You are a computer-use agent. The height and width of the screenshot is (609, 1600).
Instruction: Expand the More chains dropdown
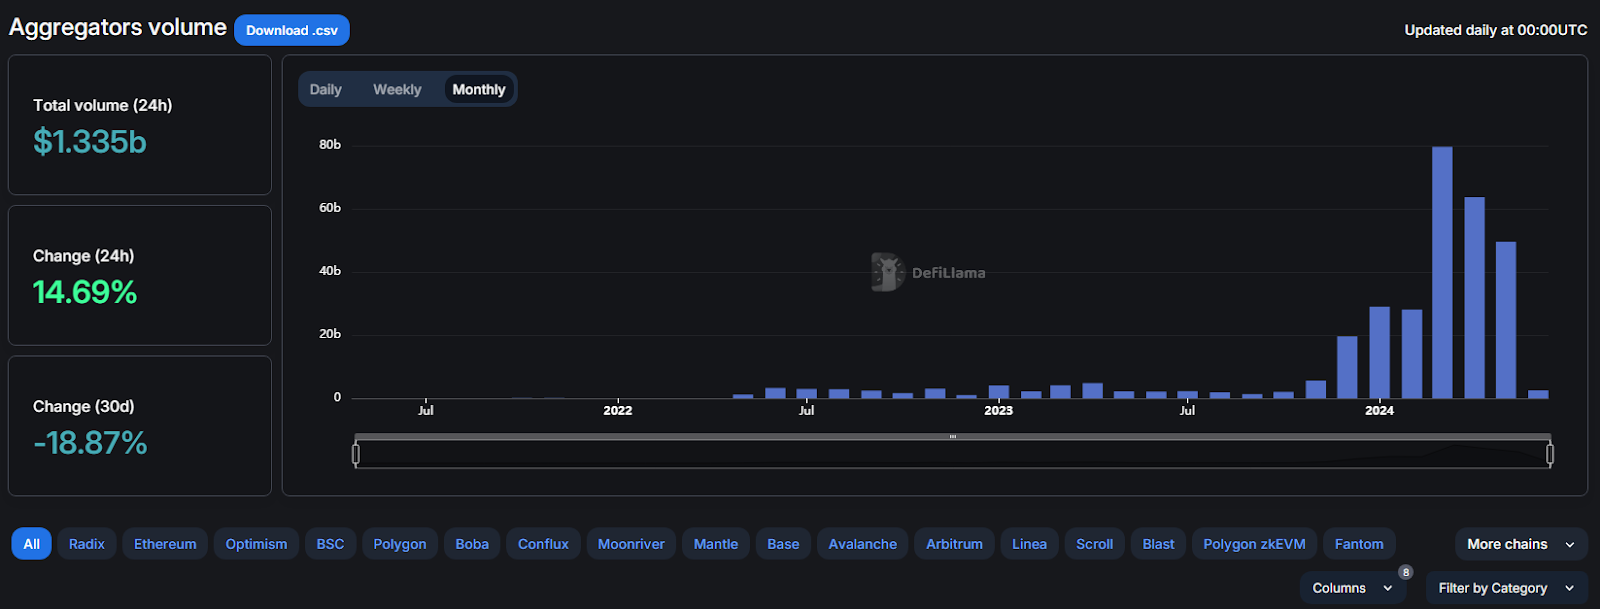point(1520,544)
